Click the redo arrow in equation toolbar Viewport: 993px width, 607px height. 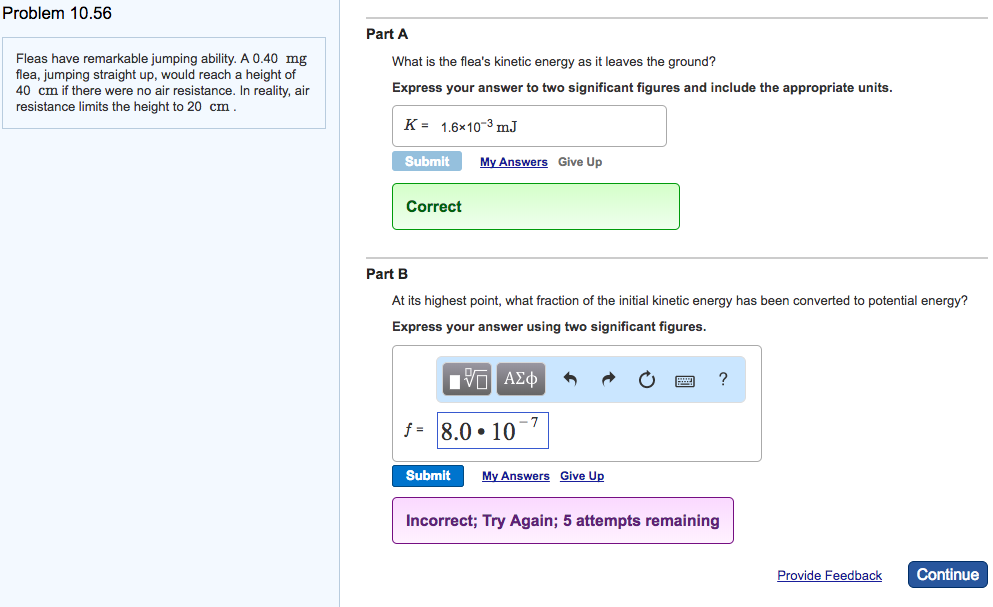coord(608,379)
